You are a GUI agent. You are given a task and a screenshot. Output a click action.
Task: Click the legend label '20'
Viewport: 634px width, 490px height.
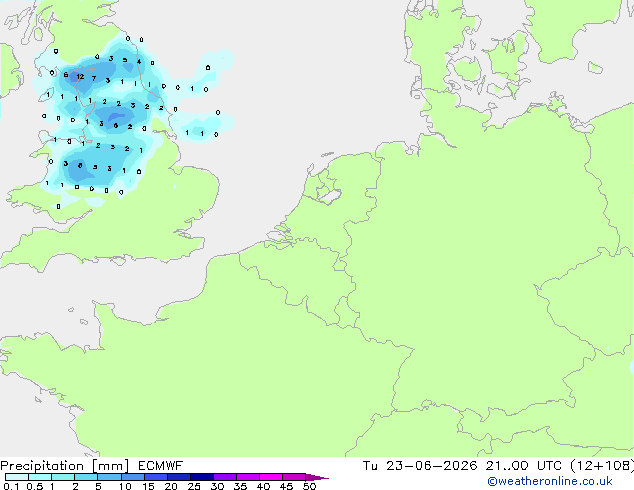click(171, 486)
